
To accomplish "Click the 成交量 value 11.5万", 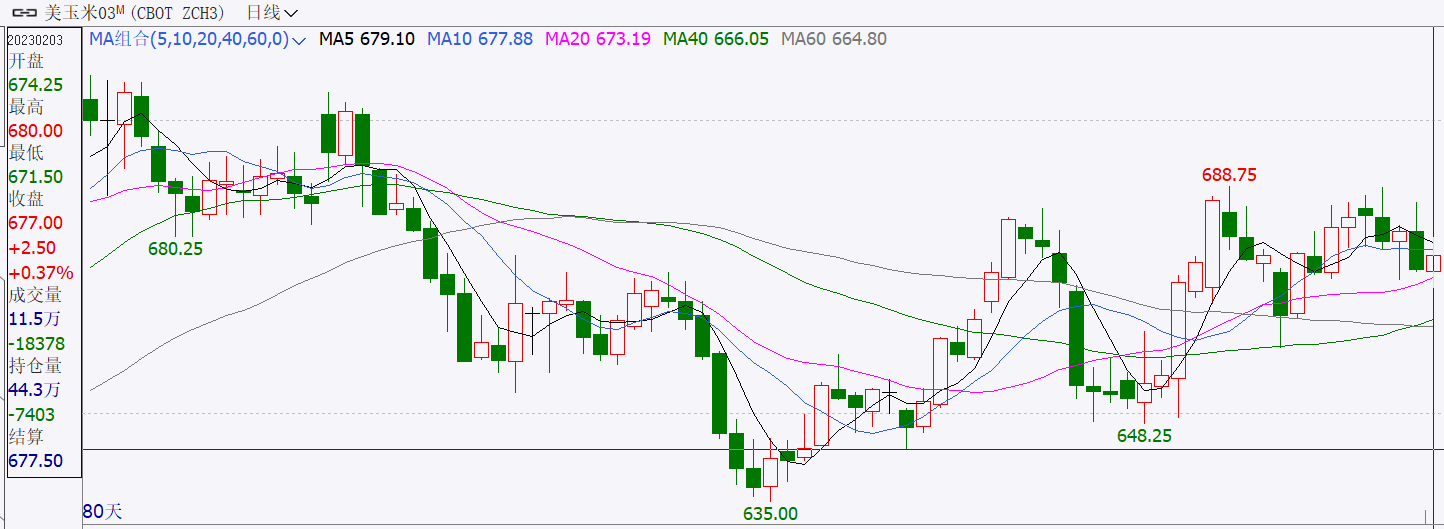I will coord(34,319).
